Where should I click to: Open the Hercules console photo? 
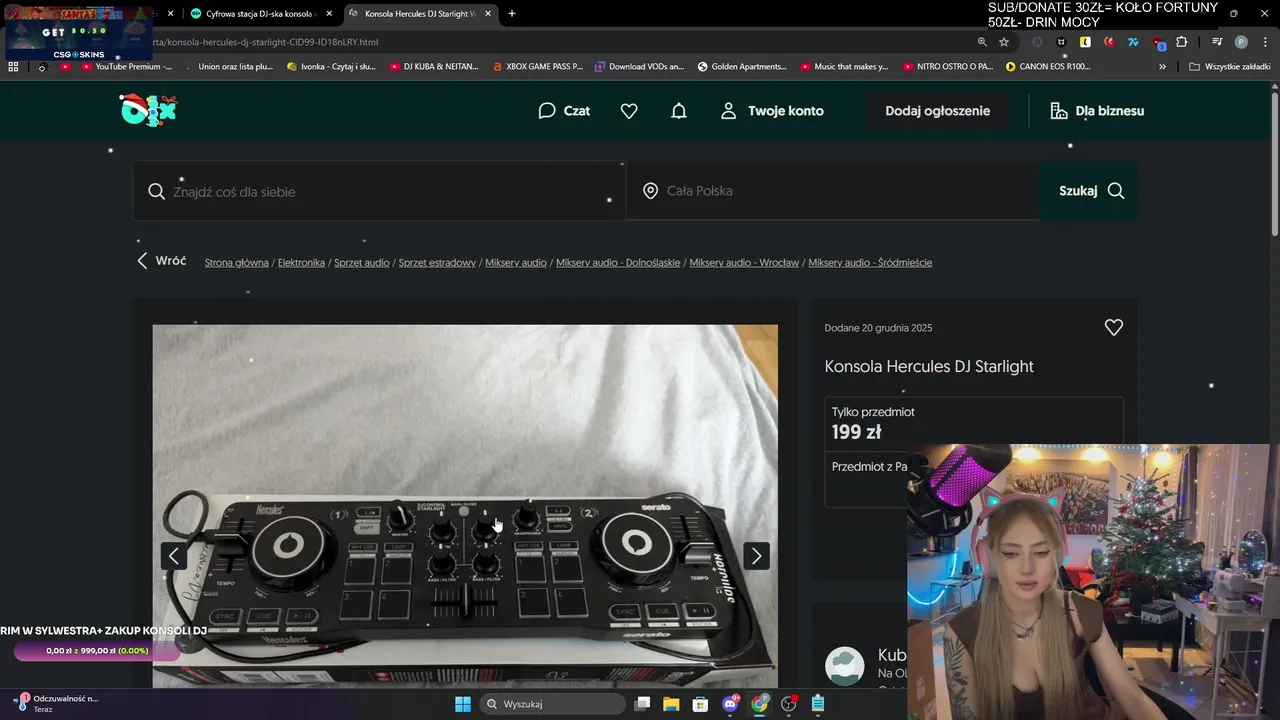pyautogui.click(x=465, y=505)
